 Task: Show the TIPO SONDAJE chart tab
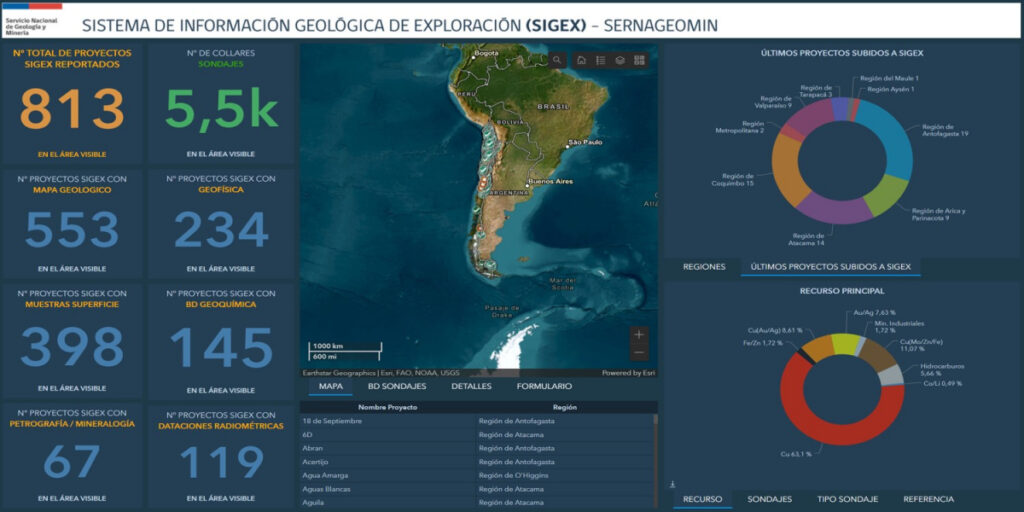point(847,499)
